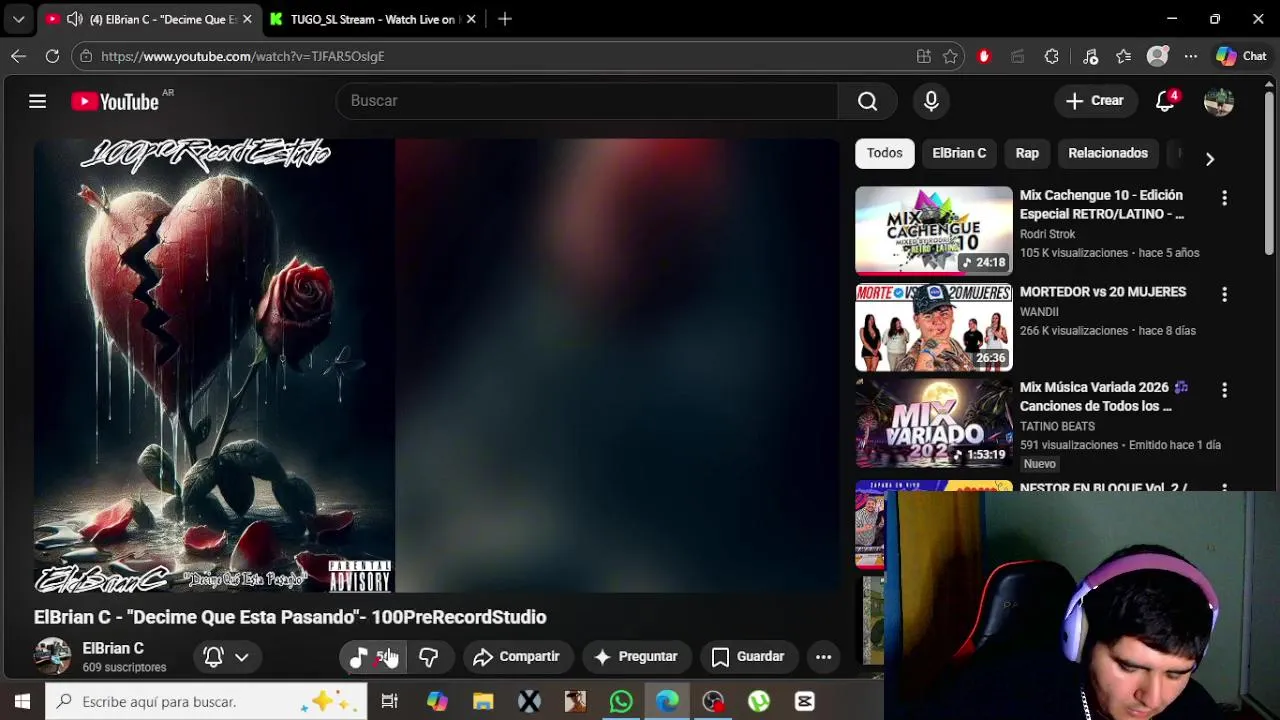Open the YouTube account avatar menu
This screenshot has width=1280, height=720.
click(1219, 101)
